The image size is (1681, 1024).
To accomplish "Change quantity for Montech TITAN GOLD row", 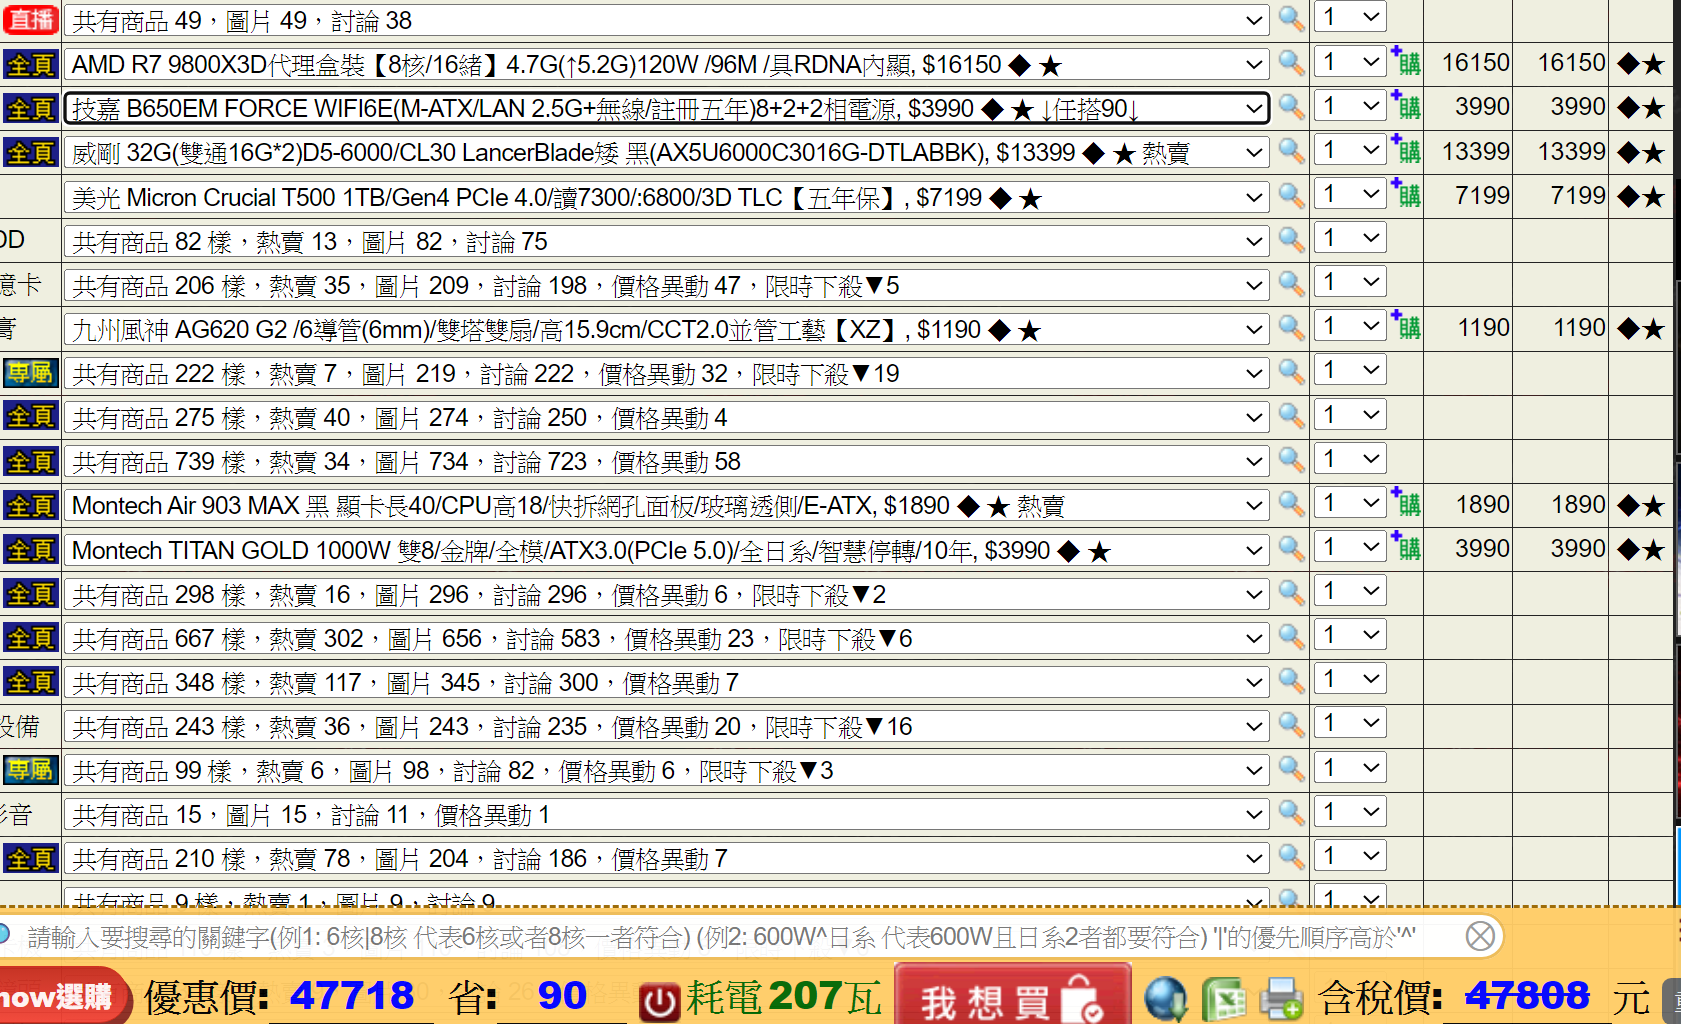I will (1350, 547).
